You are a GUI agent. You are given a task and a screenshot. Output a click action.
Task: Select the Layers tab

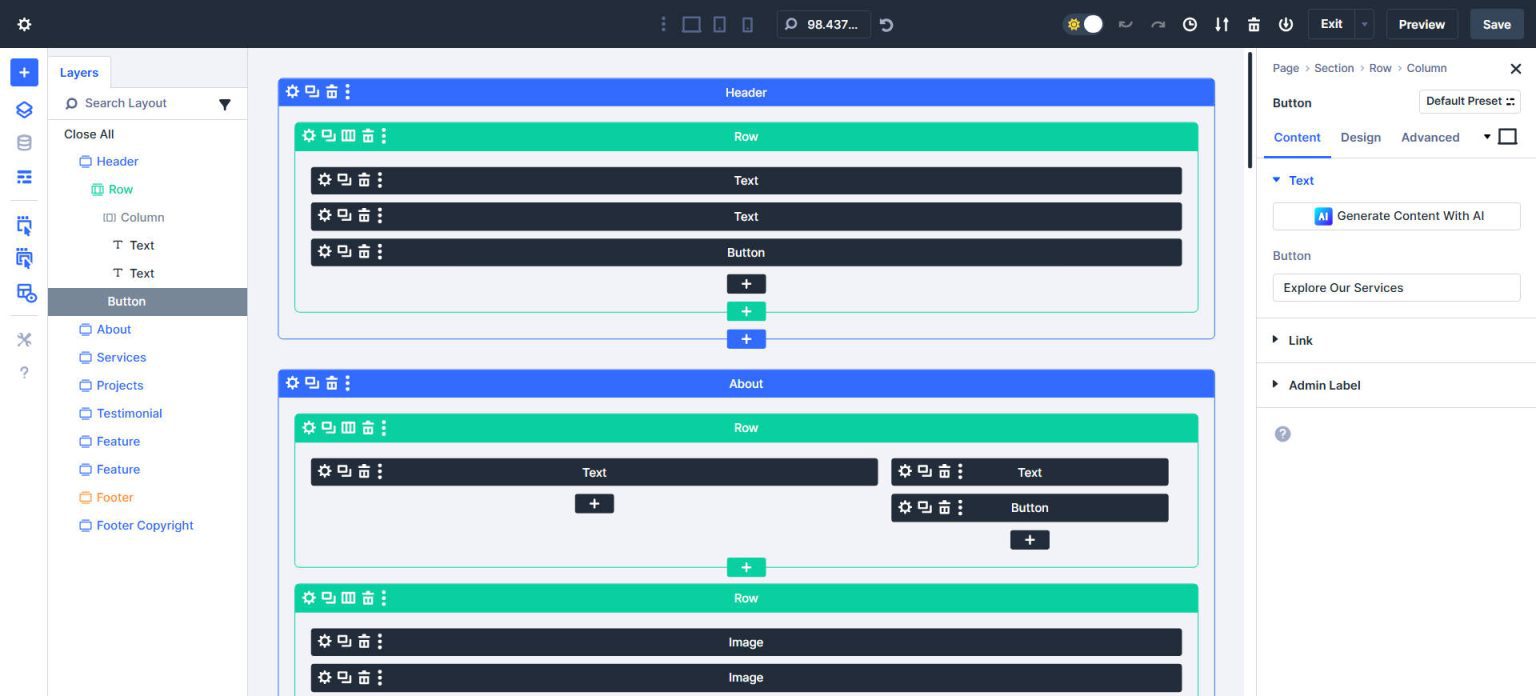[79, 72]
